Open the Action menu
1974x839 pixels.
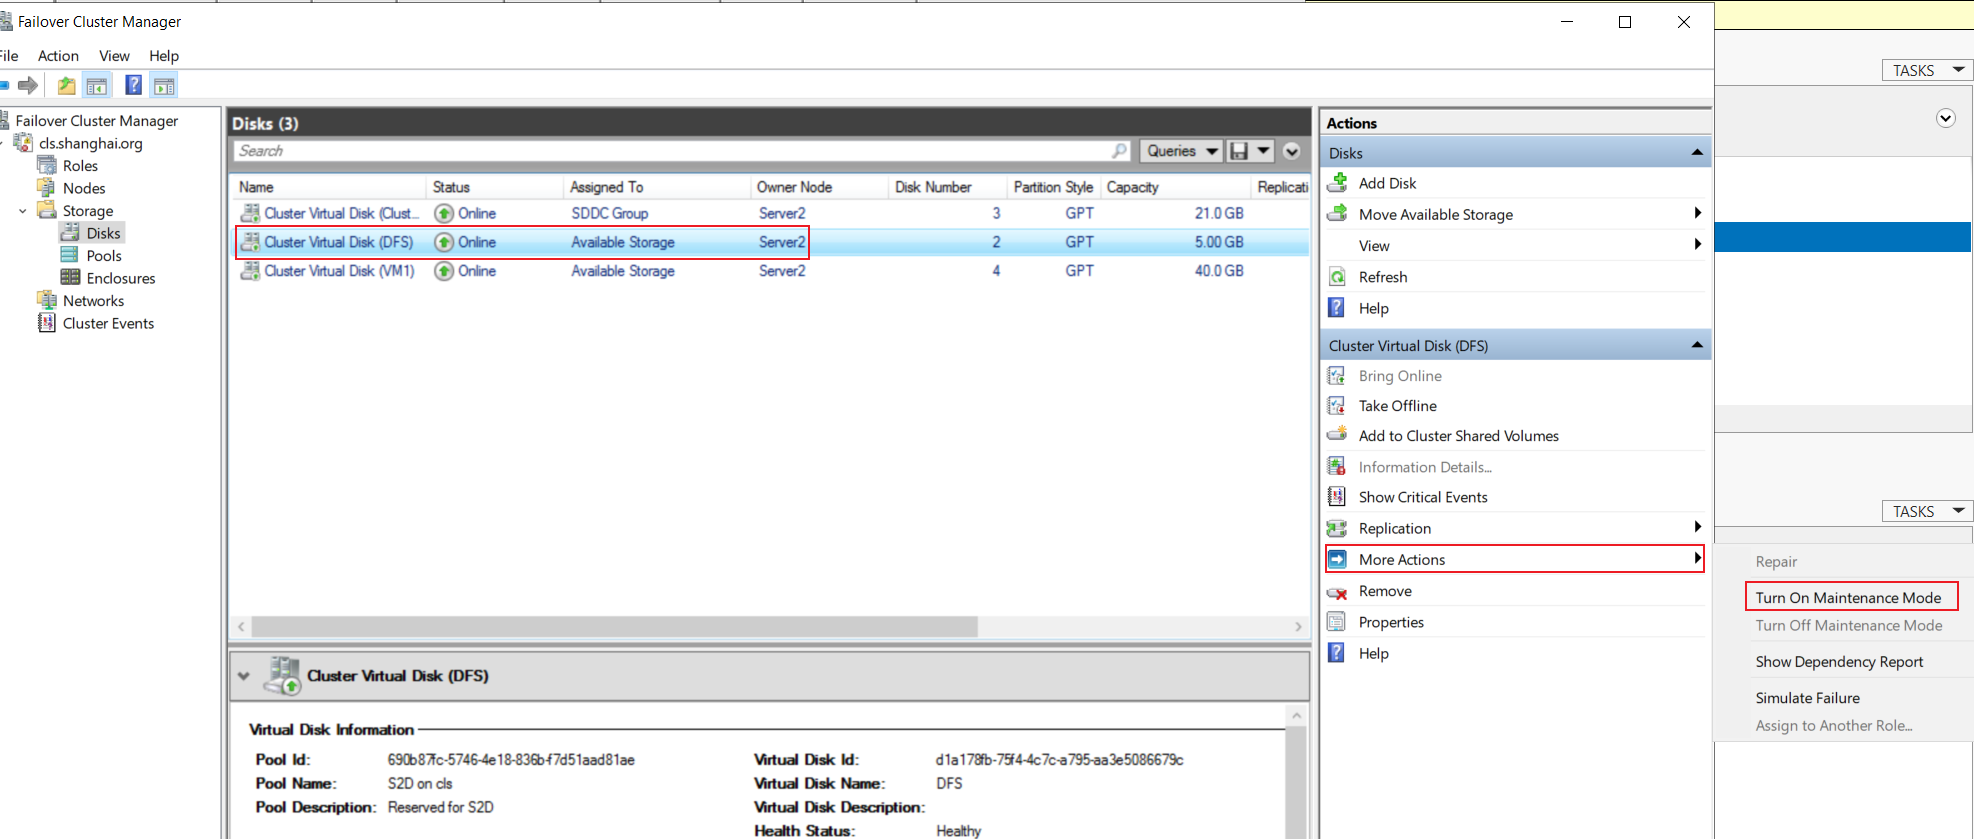click(58, 56)
